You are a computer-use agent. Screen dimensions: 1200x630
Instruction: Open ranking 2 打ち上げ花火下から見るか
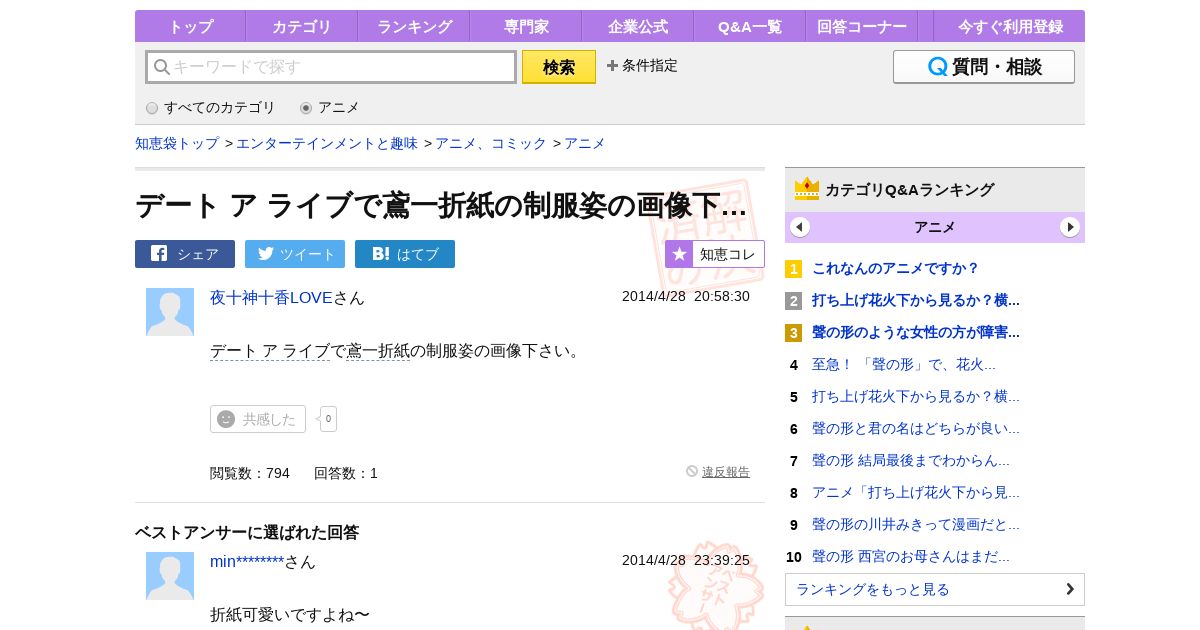[916, 300]
